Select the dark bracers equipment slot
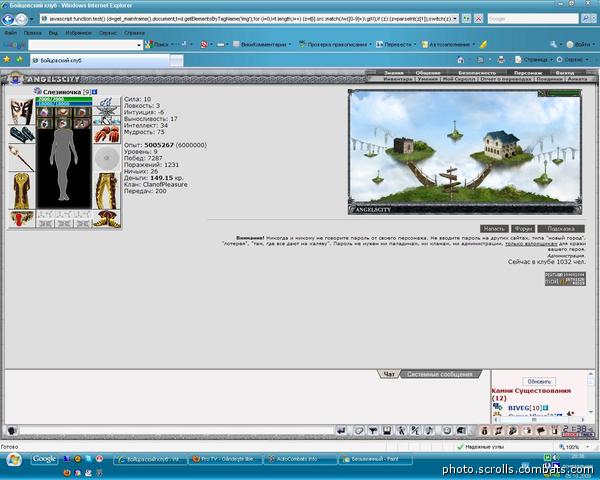Screen dimensions: 600x480 pyautogui.click(x=22, y=134)
